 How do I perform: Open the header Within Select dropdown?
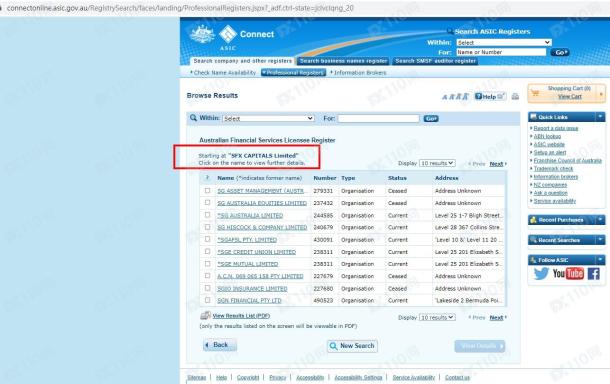pyautogui.click(x=503, y=42)
